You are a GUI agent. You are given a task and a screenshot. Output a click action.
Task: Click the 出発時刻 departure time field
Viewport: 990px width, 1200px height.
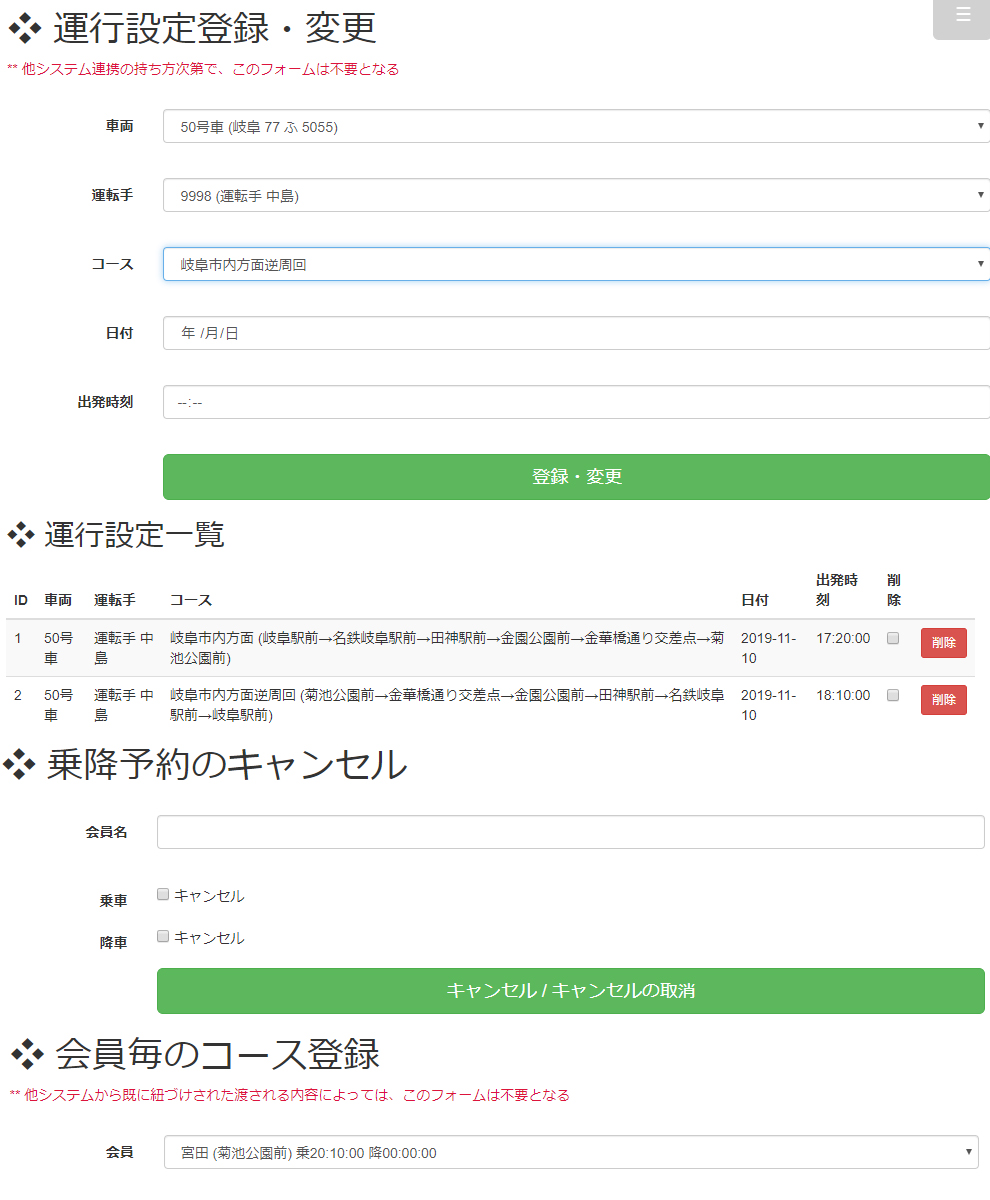(x=576, y=403)
